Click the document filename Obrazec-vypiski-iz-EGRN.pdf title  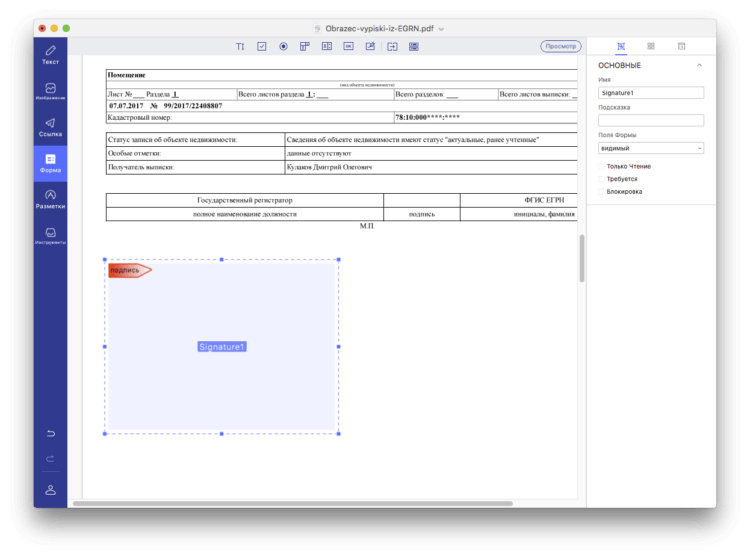click(x=379, y=29)
